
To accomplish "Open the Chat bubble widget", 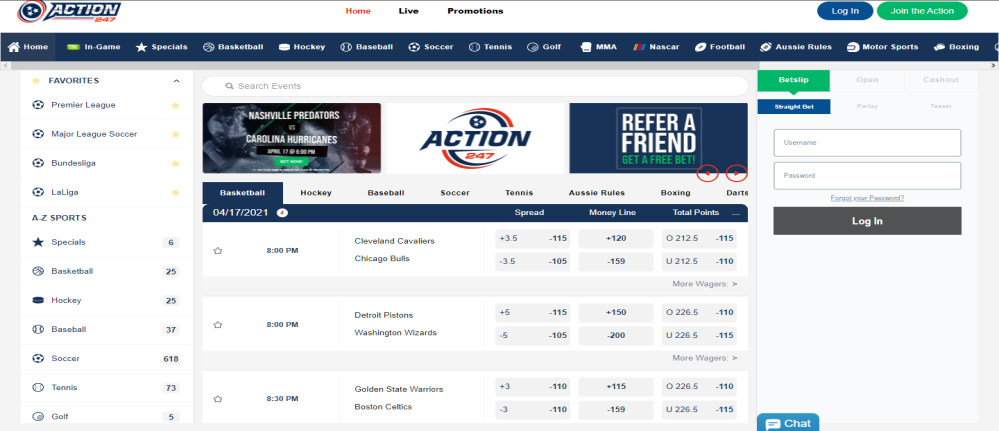I will tap(787, 423).
